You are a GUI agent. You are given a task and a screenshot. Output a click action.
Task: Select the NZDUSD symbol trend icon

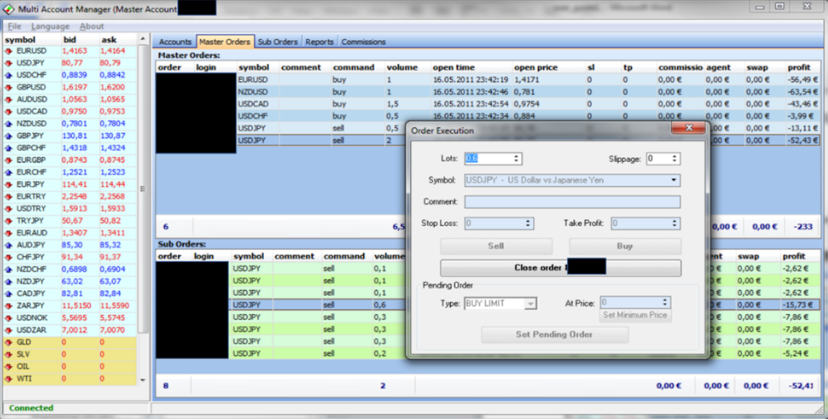[10, 124]
